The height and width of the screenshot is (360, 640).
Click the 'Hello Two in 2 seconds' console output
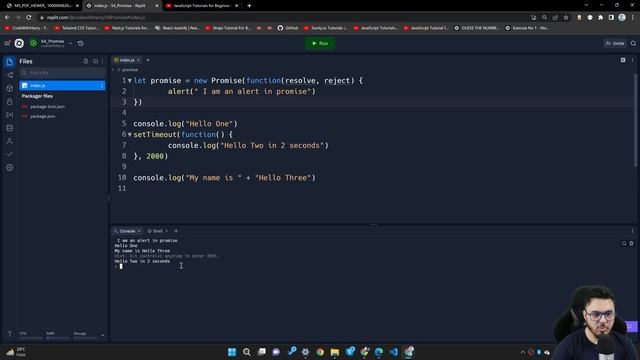point(142,261)
